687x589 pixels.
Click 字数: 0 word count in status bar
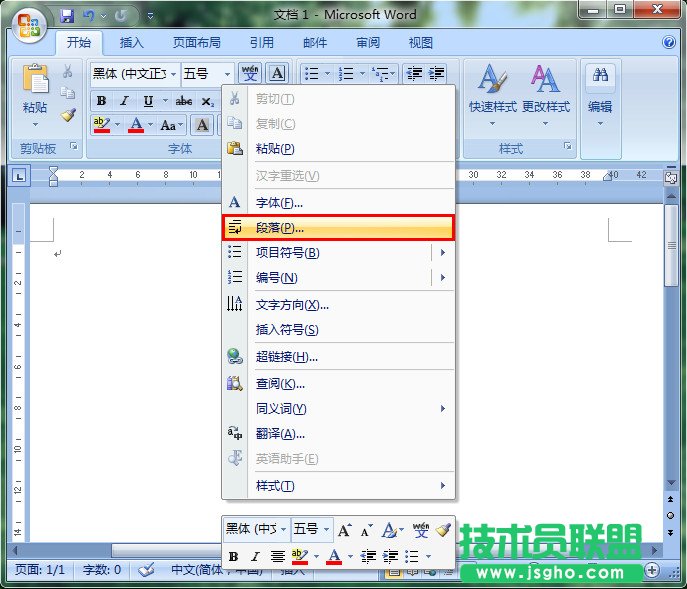coord(102,570)
